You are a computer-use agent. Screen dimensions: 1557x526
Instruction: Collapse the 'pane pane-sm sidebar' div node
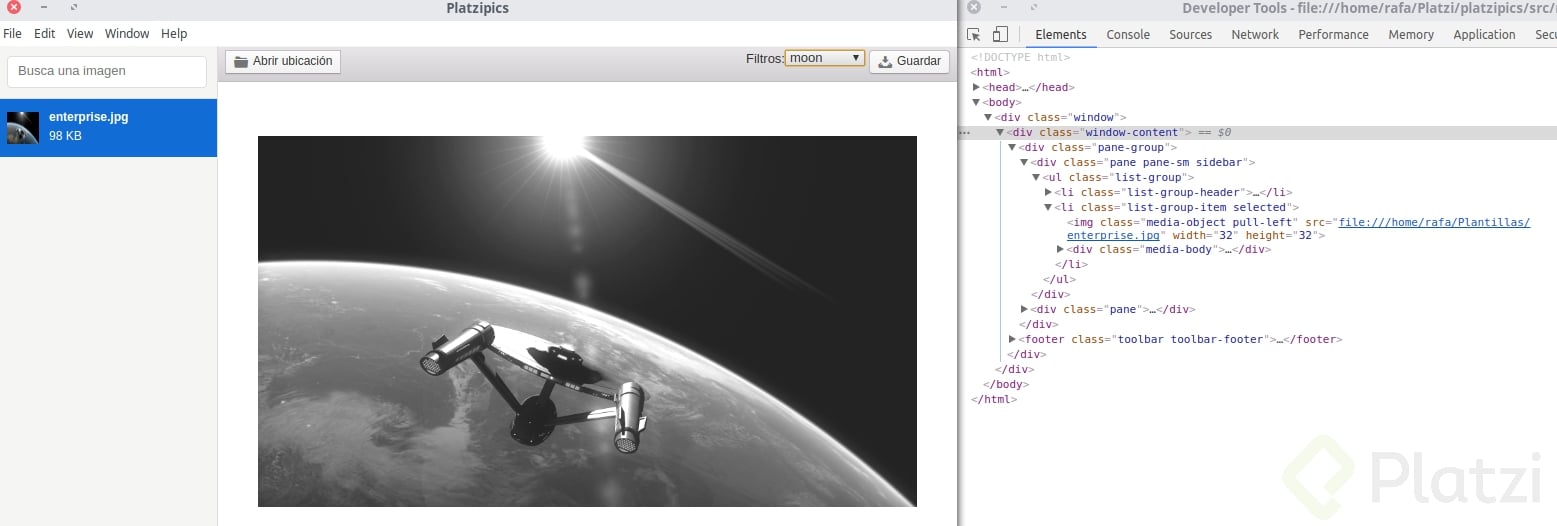[1024, 162]
